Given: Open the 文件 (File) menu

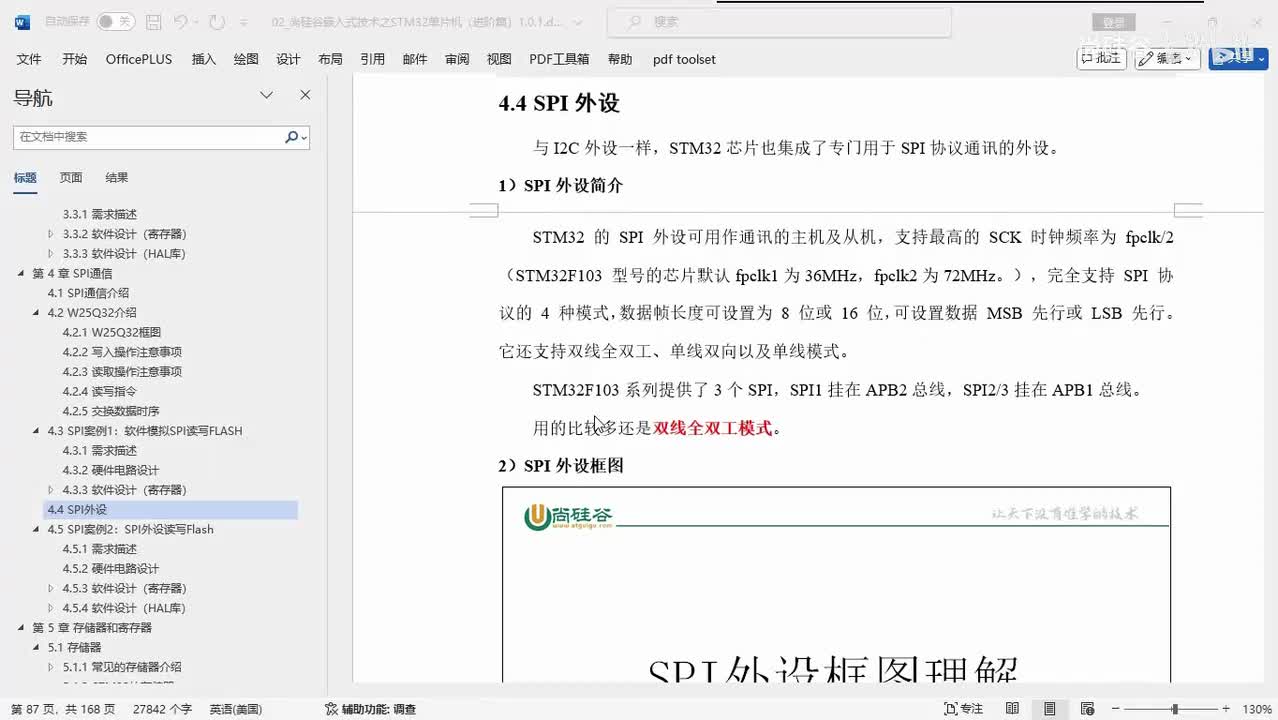Looking at the screenshot, I should point(29,59).
